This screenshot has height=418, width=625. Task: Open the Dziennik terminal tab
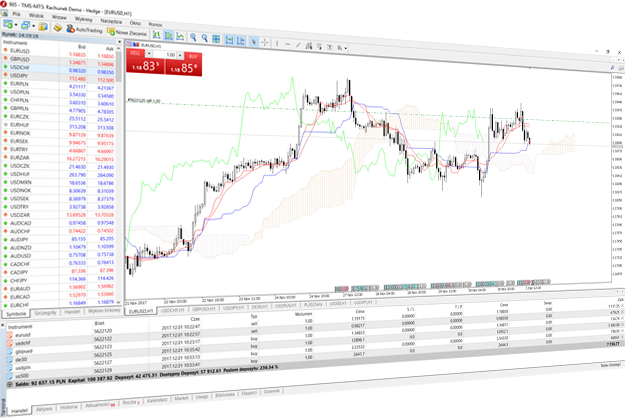click(271, 392)
